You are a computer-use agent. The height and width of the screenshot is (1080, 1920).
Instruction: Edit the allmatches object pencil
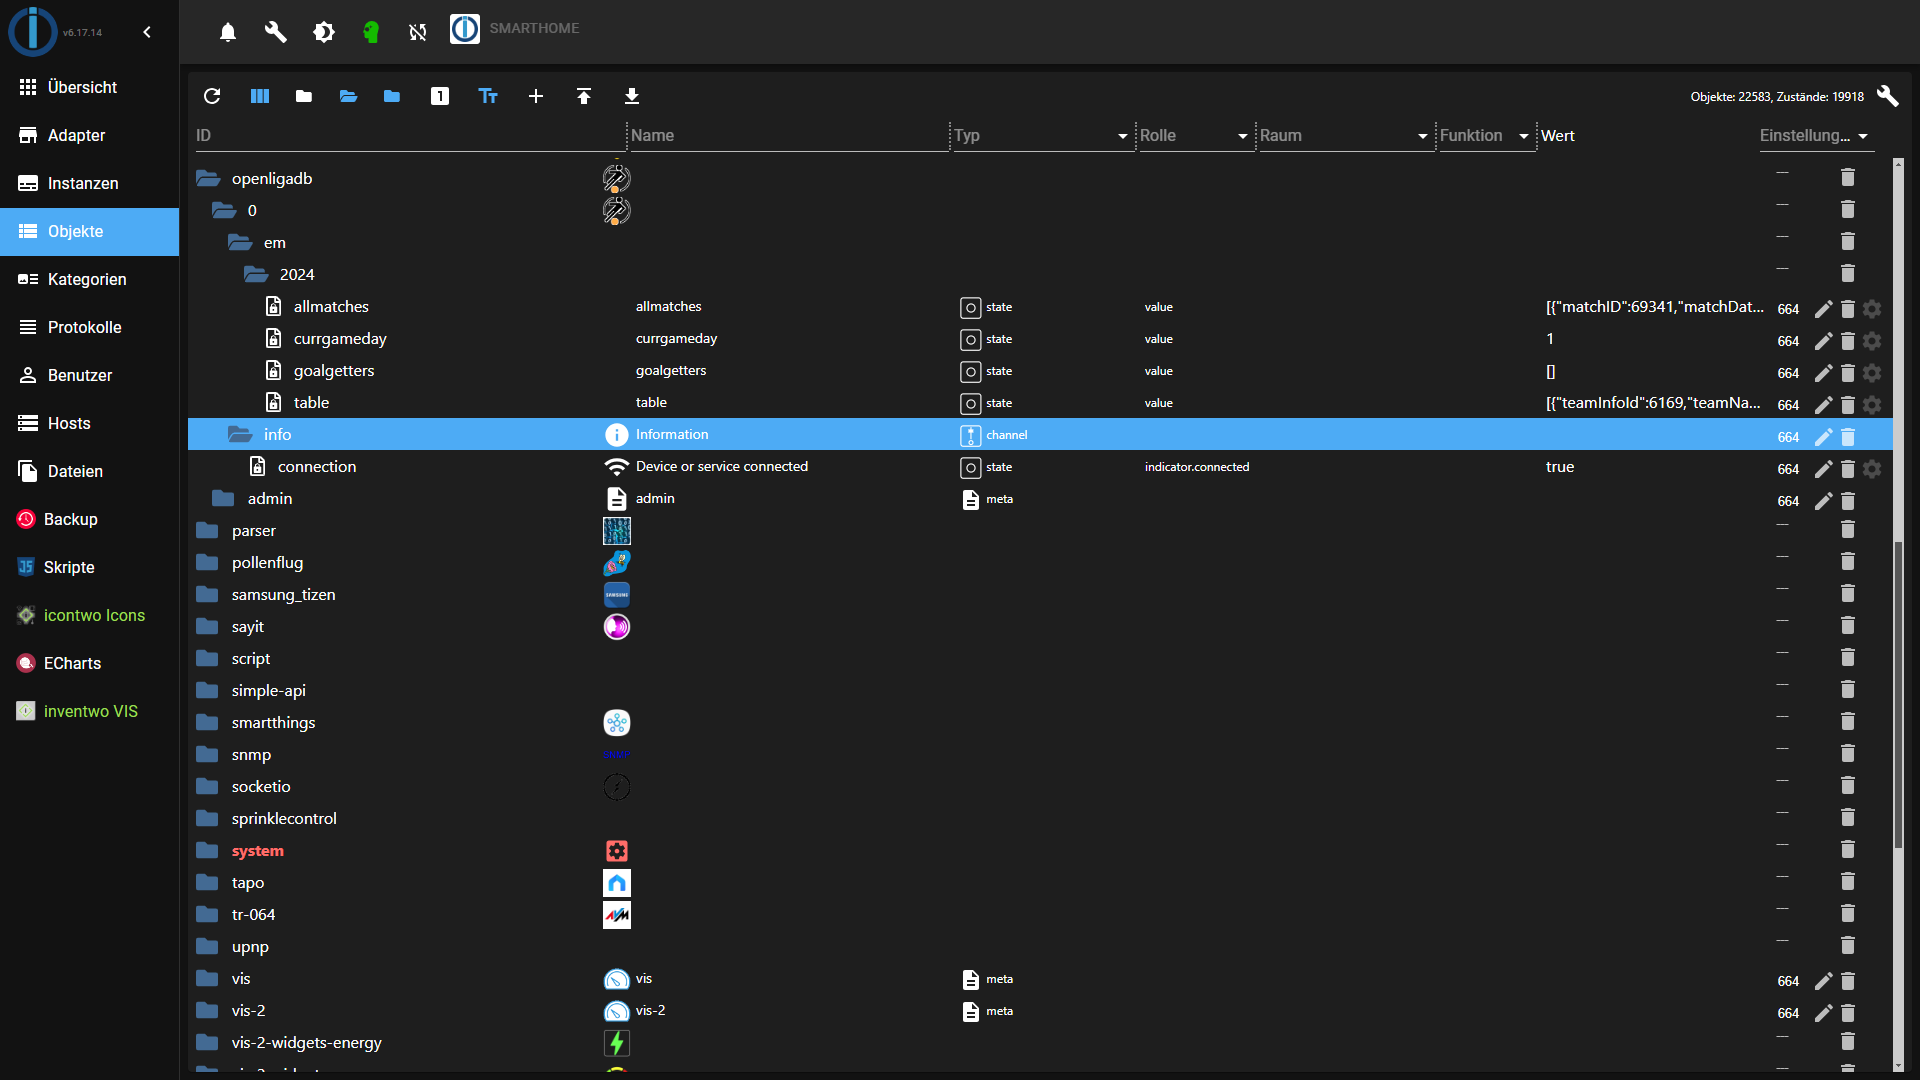click(1824, 309)
